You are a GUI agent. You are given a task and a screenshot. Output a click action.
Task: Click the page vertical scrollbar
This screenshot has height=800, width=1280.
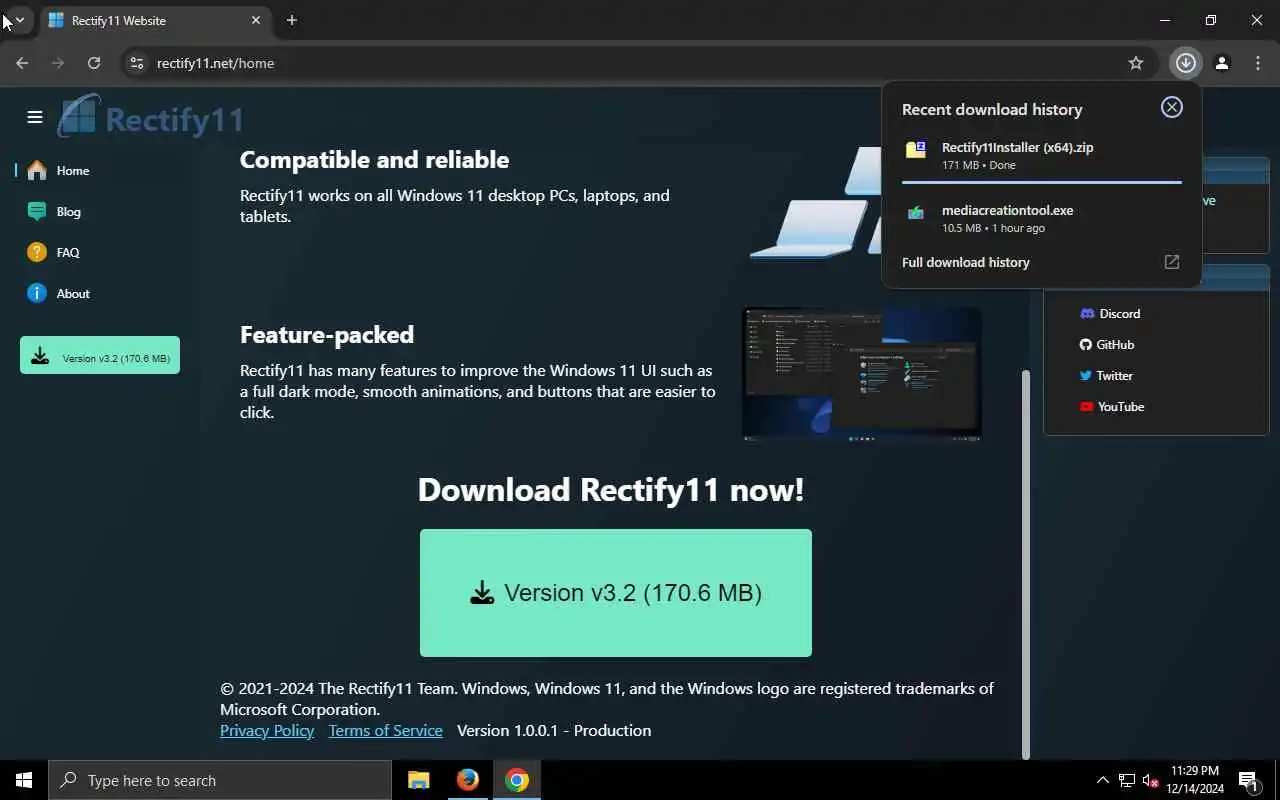tap(1025, 565)
